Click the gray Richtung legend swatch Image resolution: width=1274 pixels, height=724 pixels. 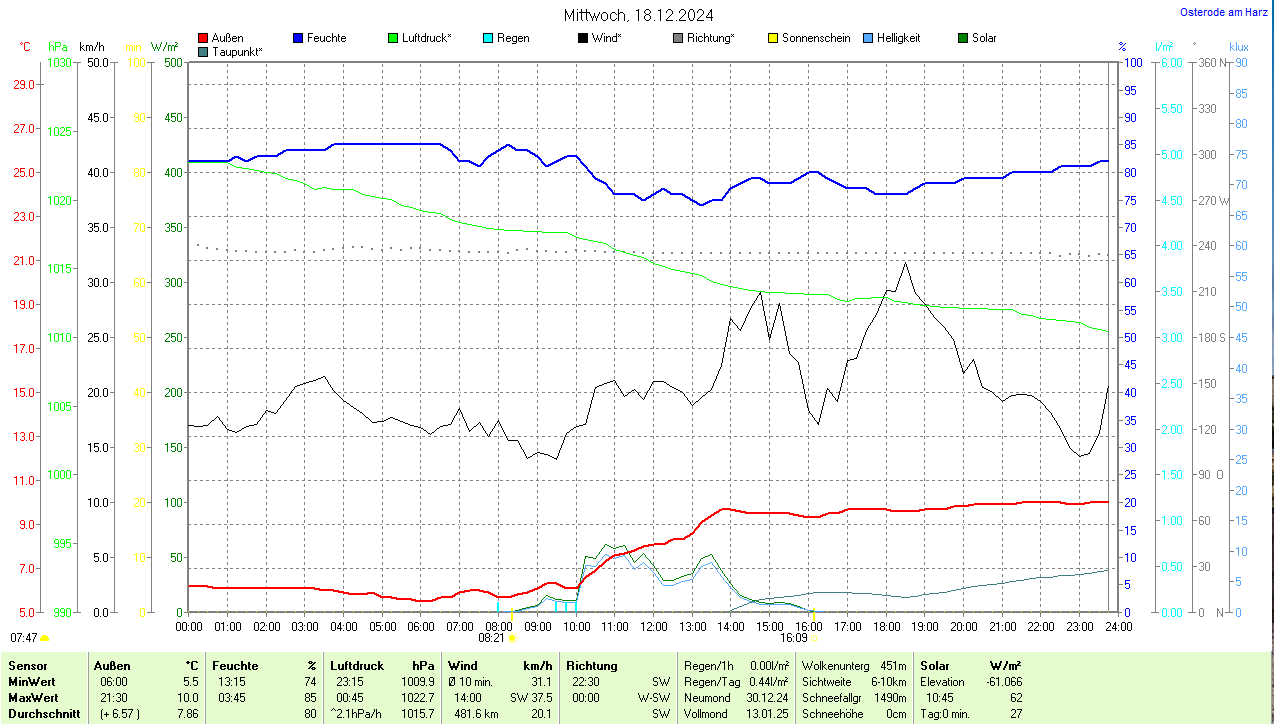point(678,38)
